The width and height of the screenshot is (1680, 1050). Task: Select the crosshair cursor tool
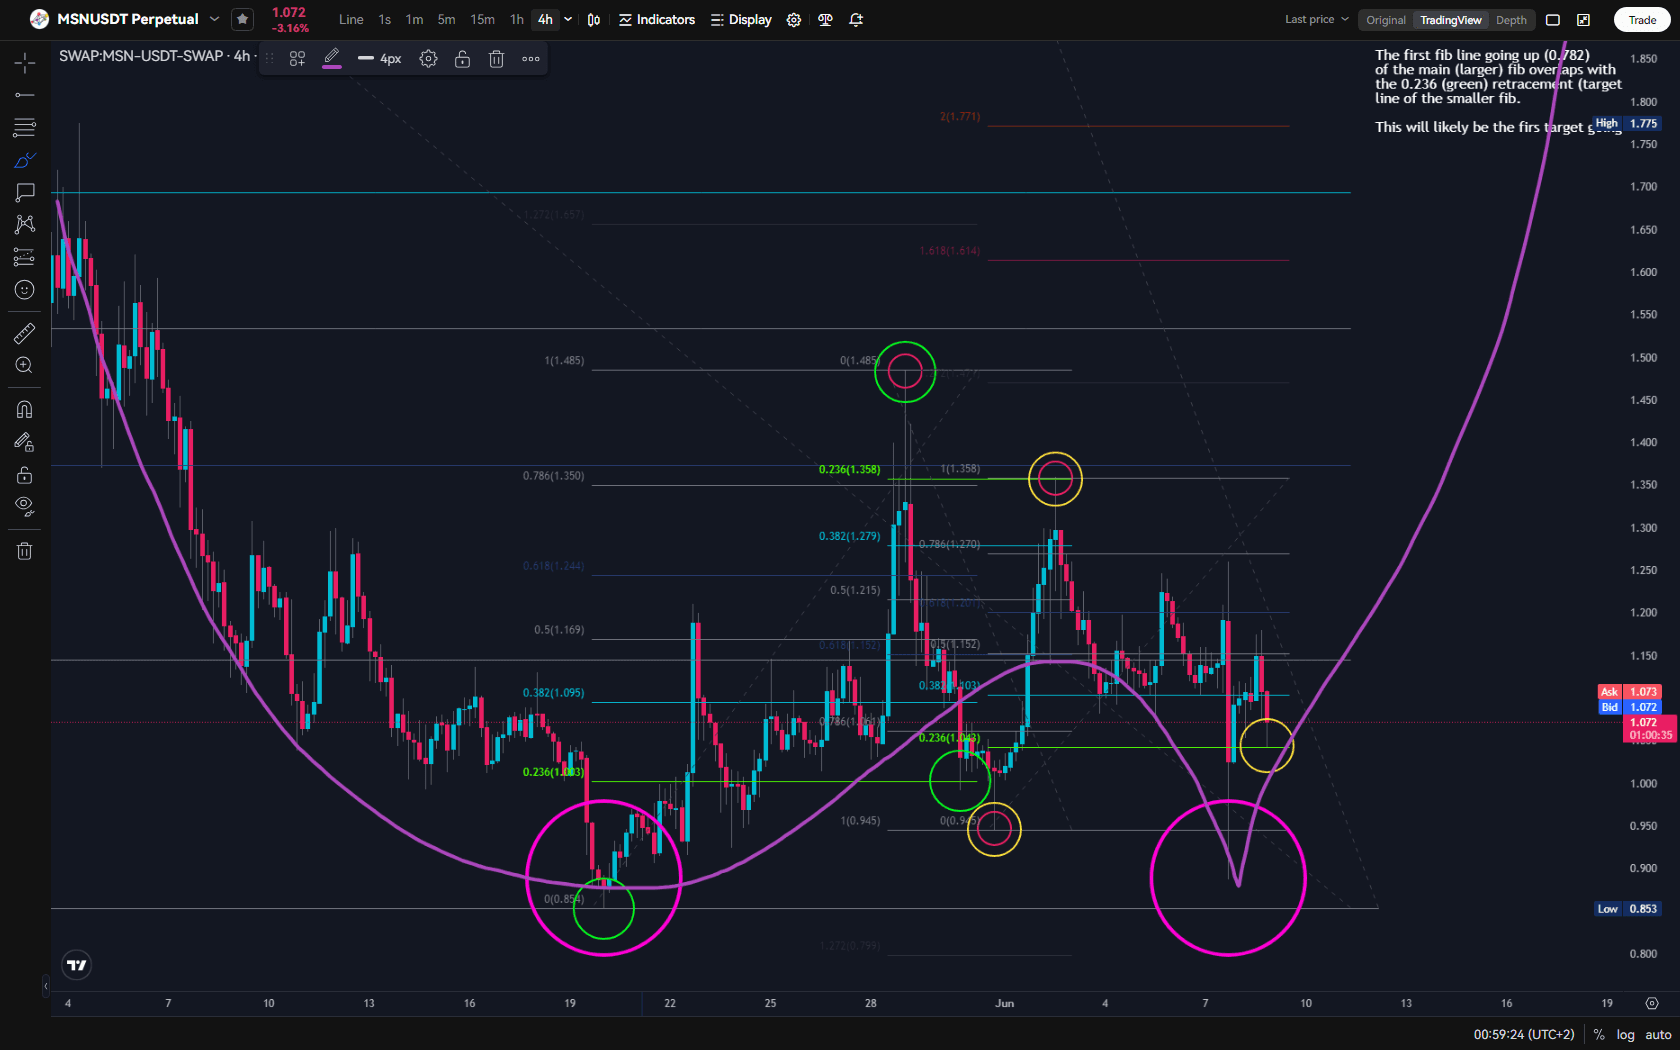point(25,63)
